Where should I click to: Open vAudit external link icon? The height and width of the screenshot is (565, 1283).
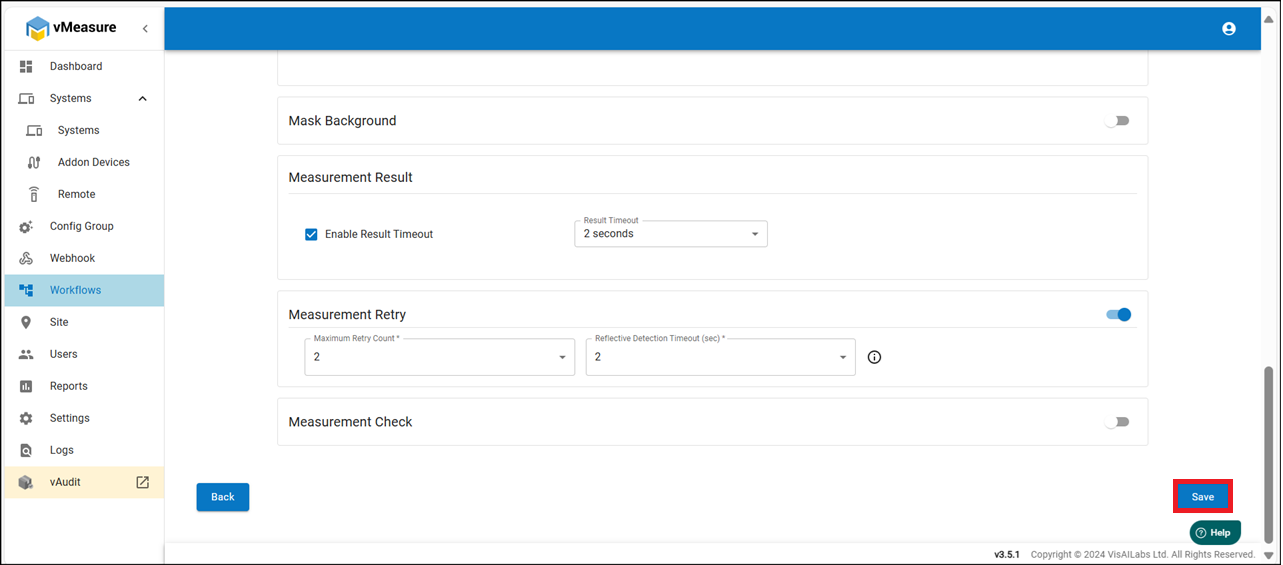[x=142, y=482]
